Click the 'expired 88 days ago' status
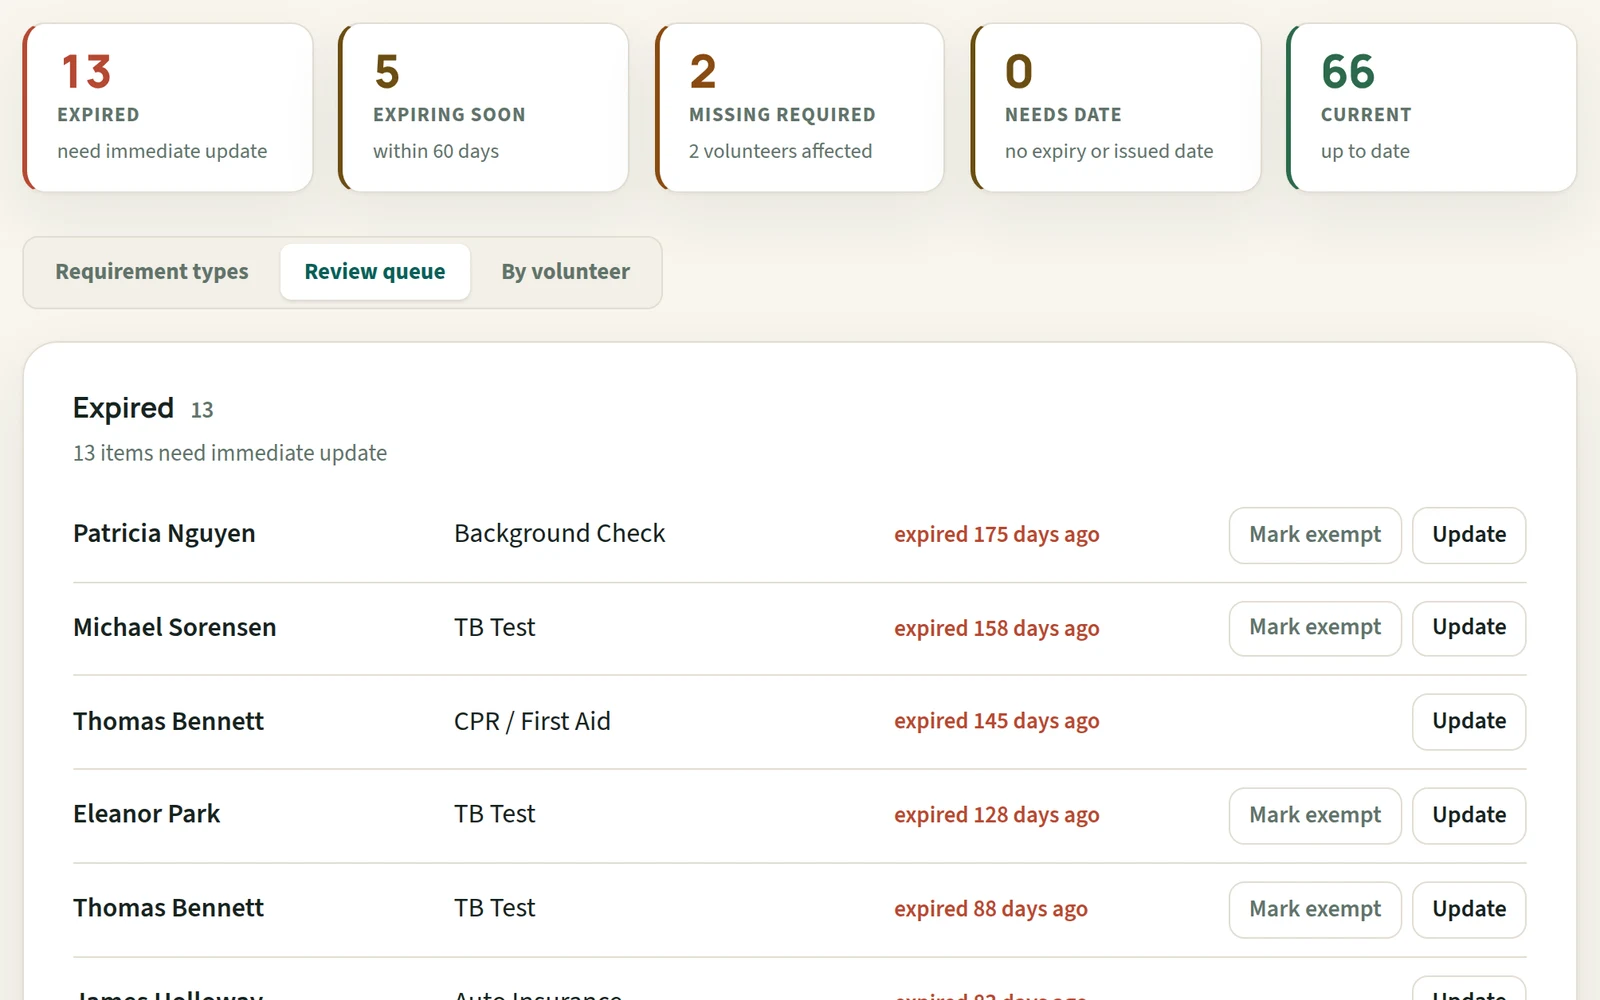The image size is (1600, 1000). click(991, 910)
